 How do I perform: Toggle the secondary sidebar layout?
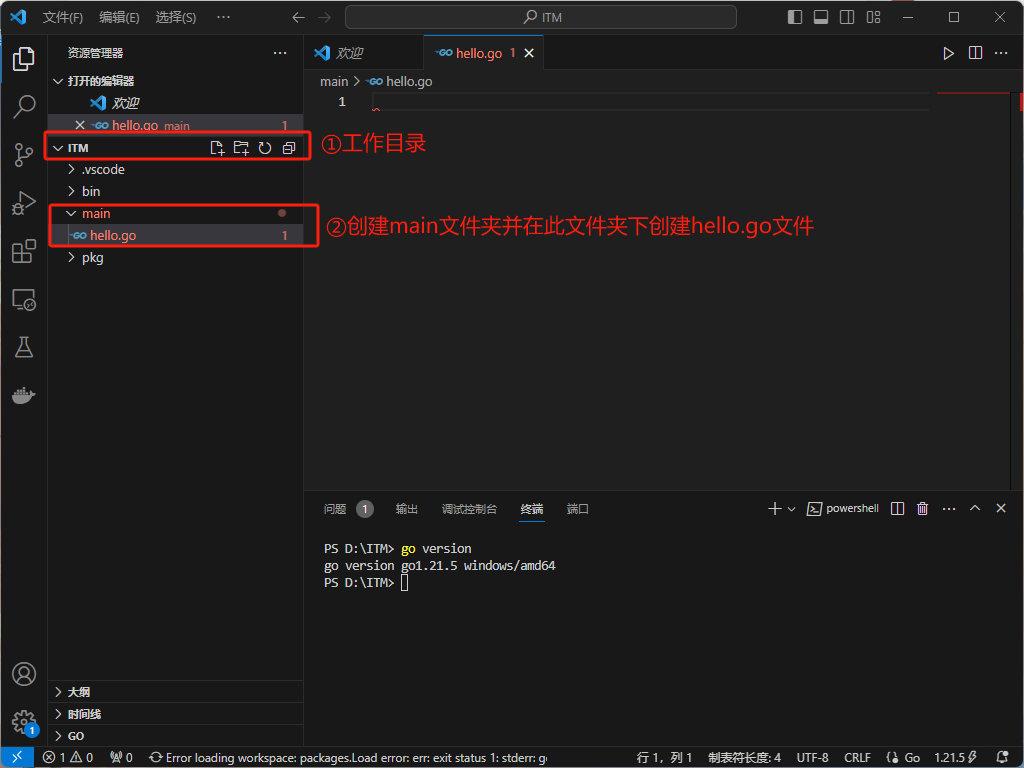tap(847, 18)
